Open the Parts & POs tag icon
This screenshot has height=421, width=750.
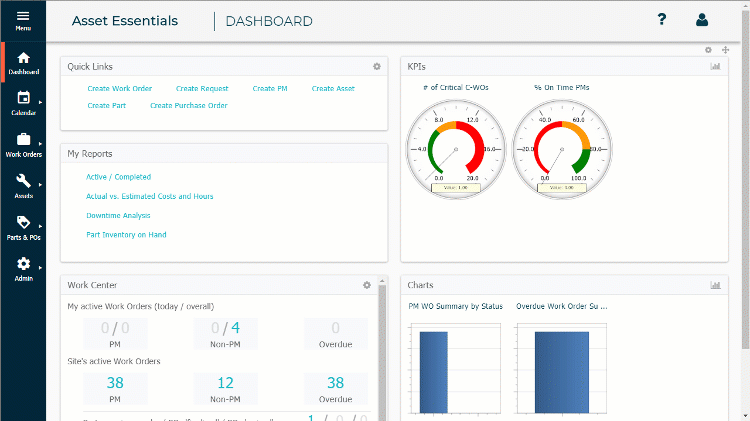(23, 222)
